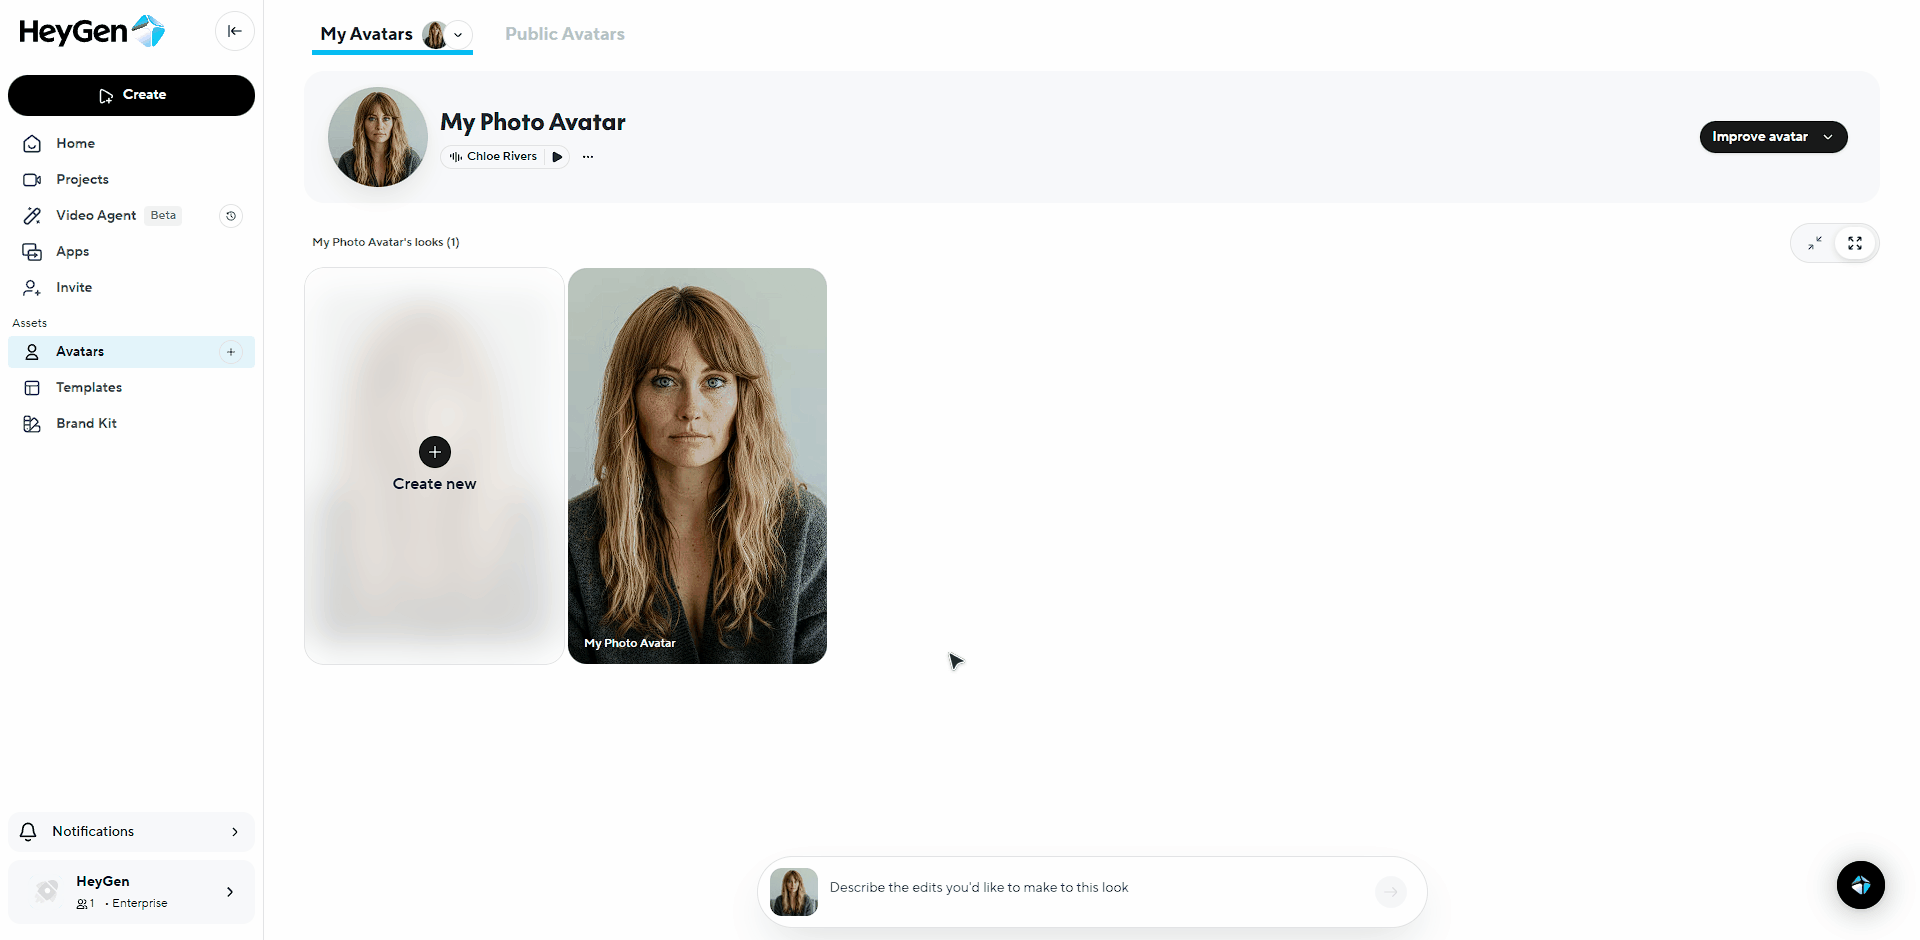Open My Avatars selector dropdown arrow

coord(458,35)
